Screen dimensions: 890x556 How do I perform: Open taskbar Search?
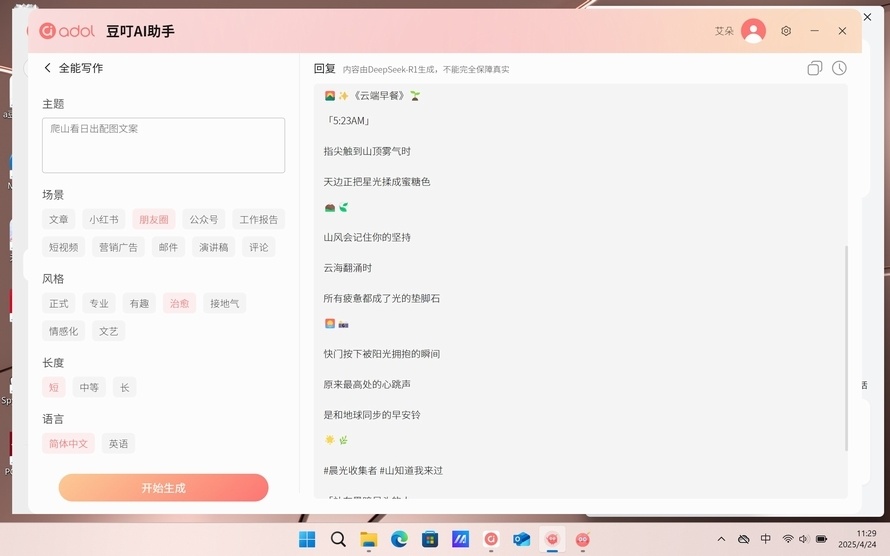point(338,539)
